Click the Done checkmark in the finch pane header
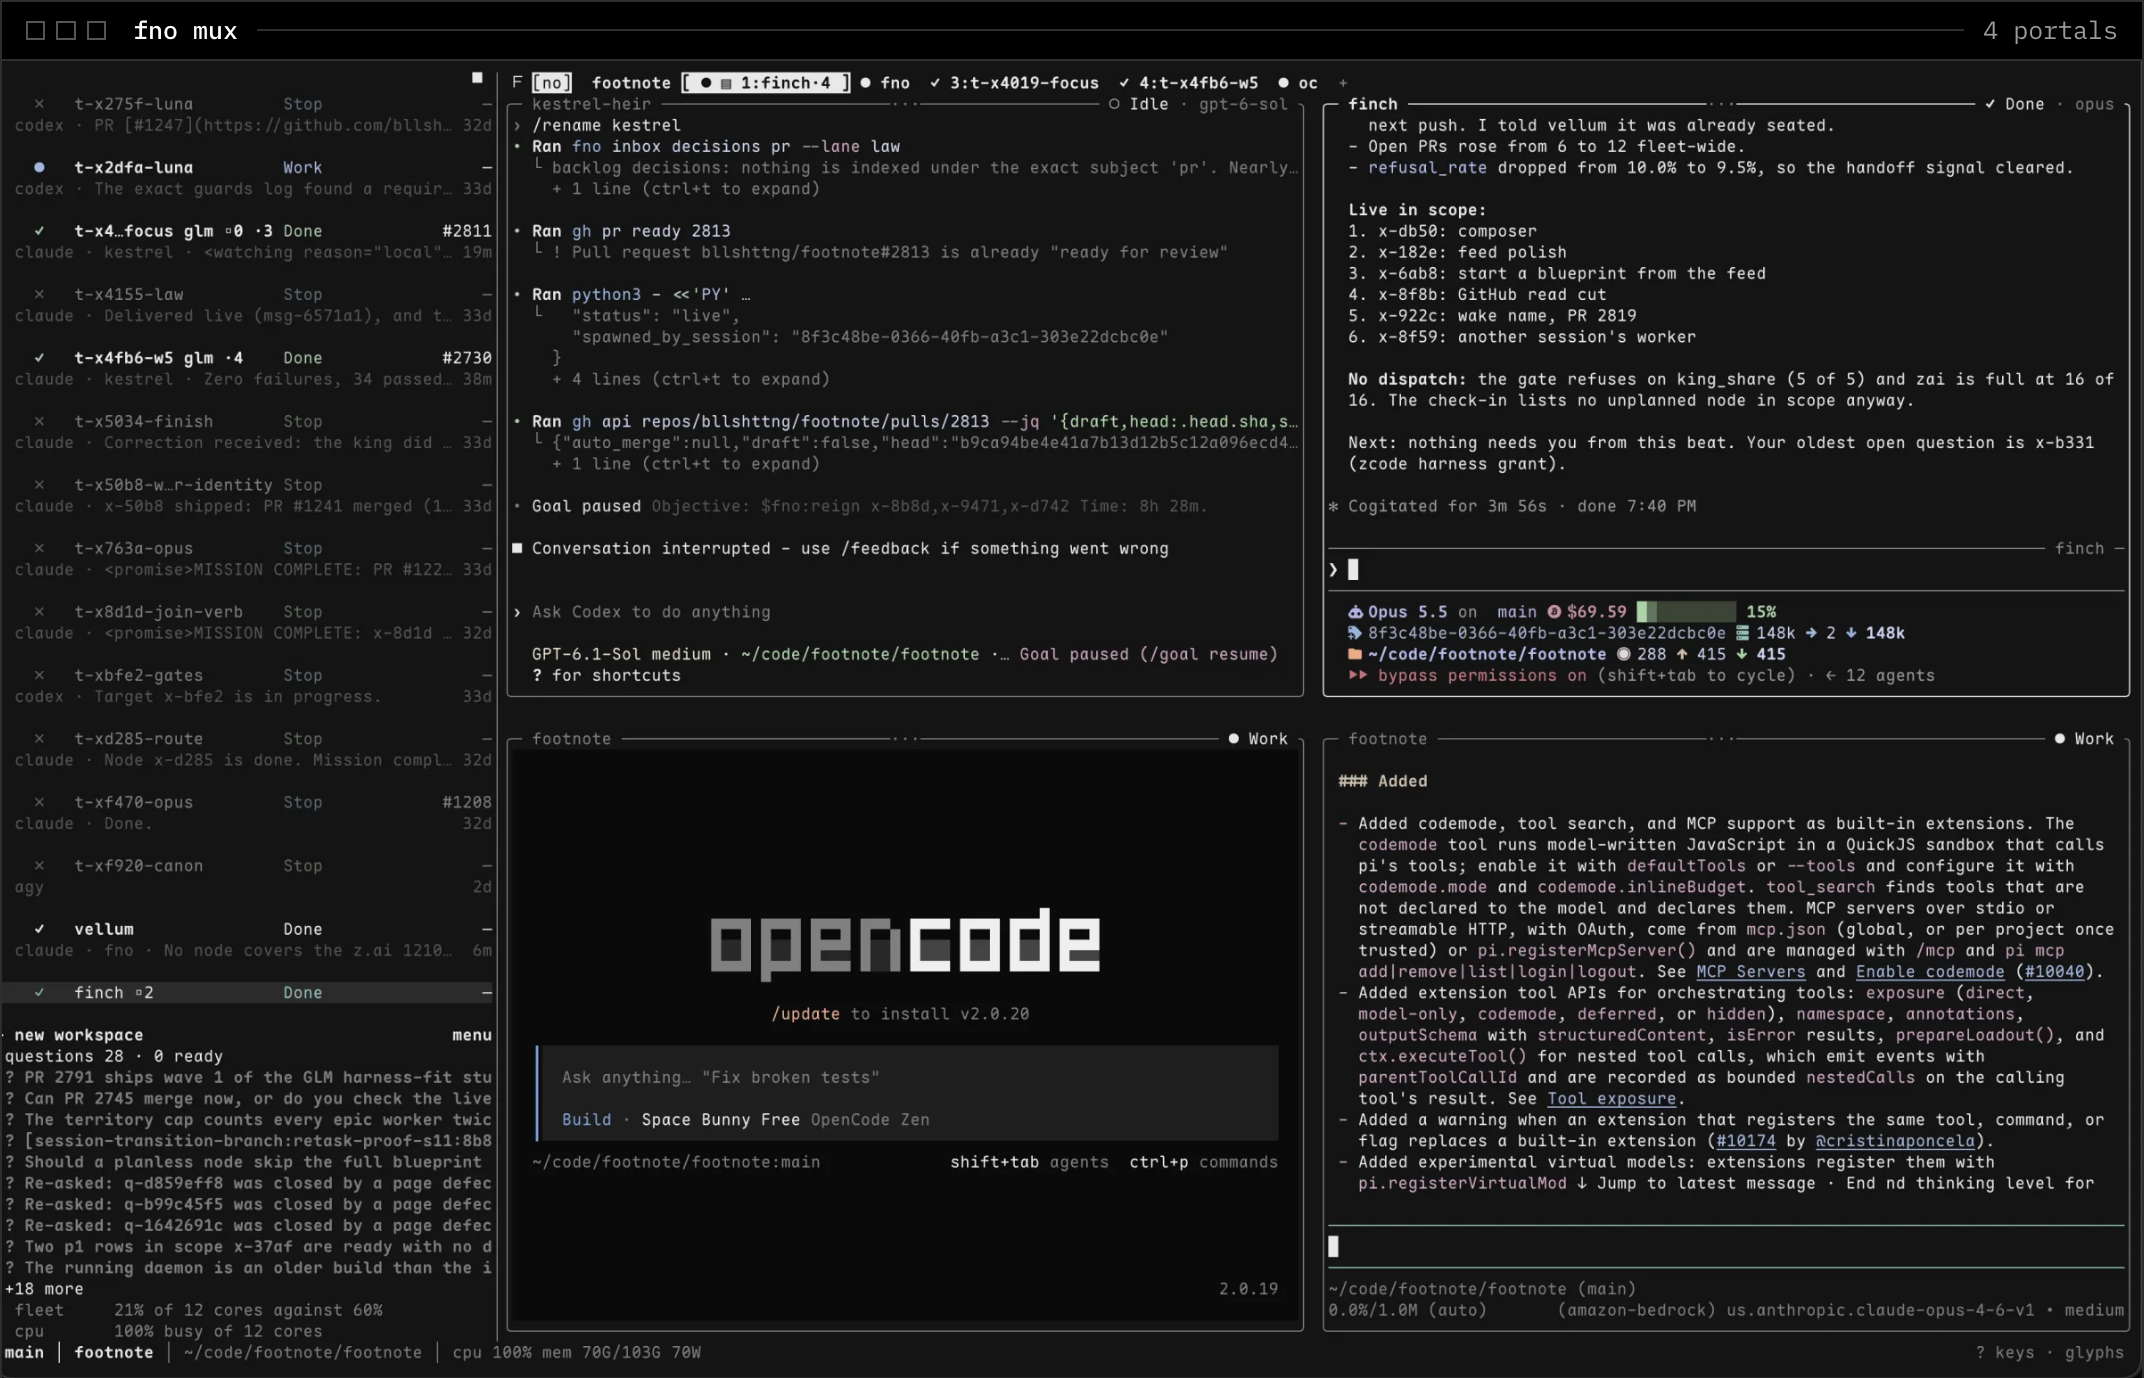The width and height of the screenshot is (2144, 1378). pyautogui.click(x=1990, y=104)
